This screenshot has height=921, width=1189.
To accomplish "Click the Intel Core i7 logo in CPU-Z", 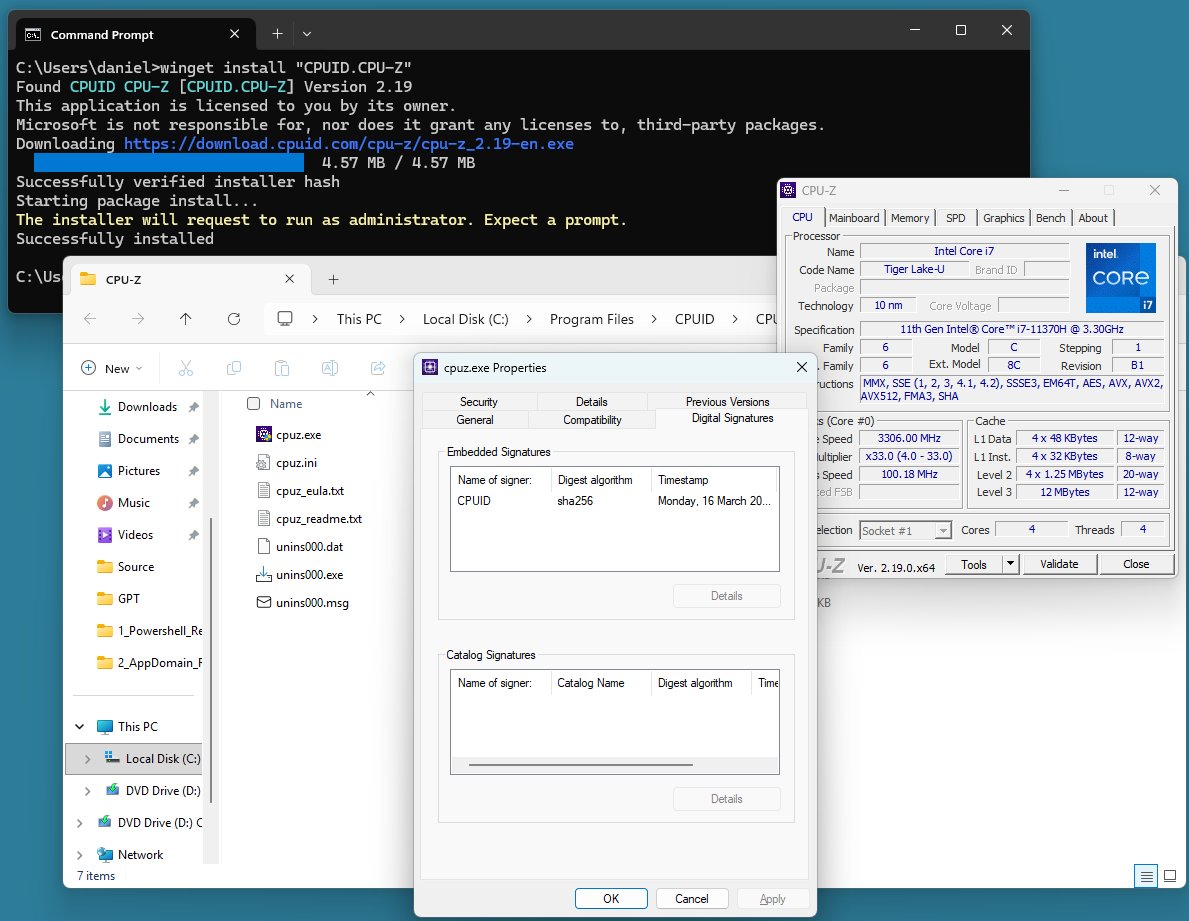I will pos(1121,277).
